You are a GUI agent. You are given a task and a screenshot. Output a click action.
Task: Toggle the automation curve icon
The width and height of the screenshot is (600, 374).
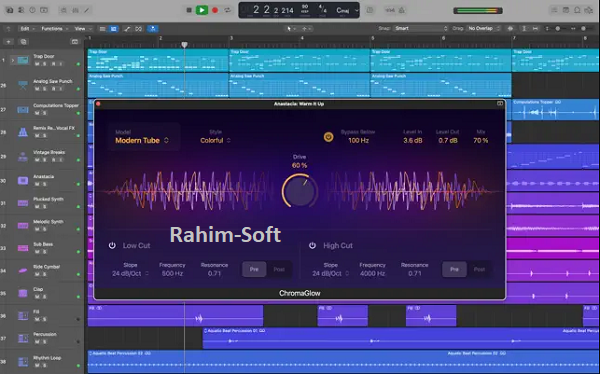[x=127, y=29]
